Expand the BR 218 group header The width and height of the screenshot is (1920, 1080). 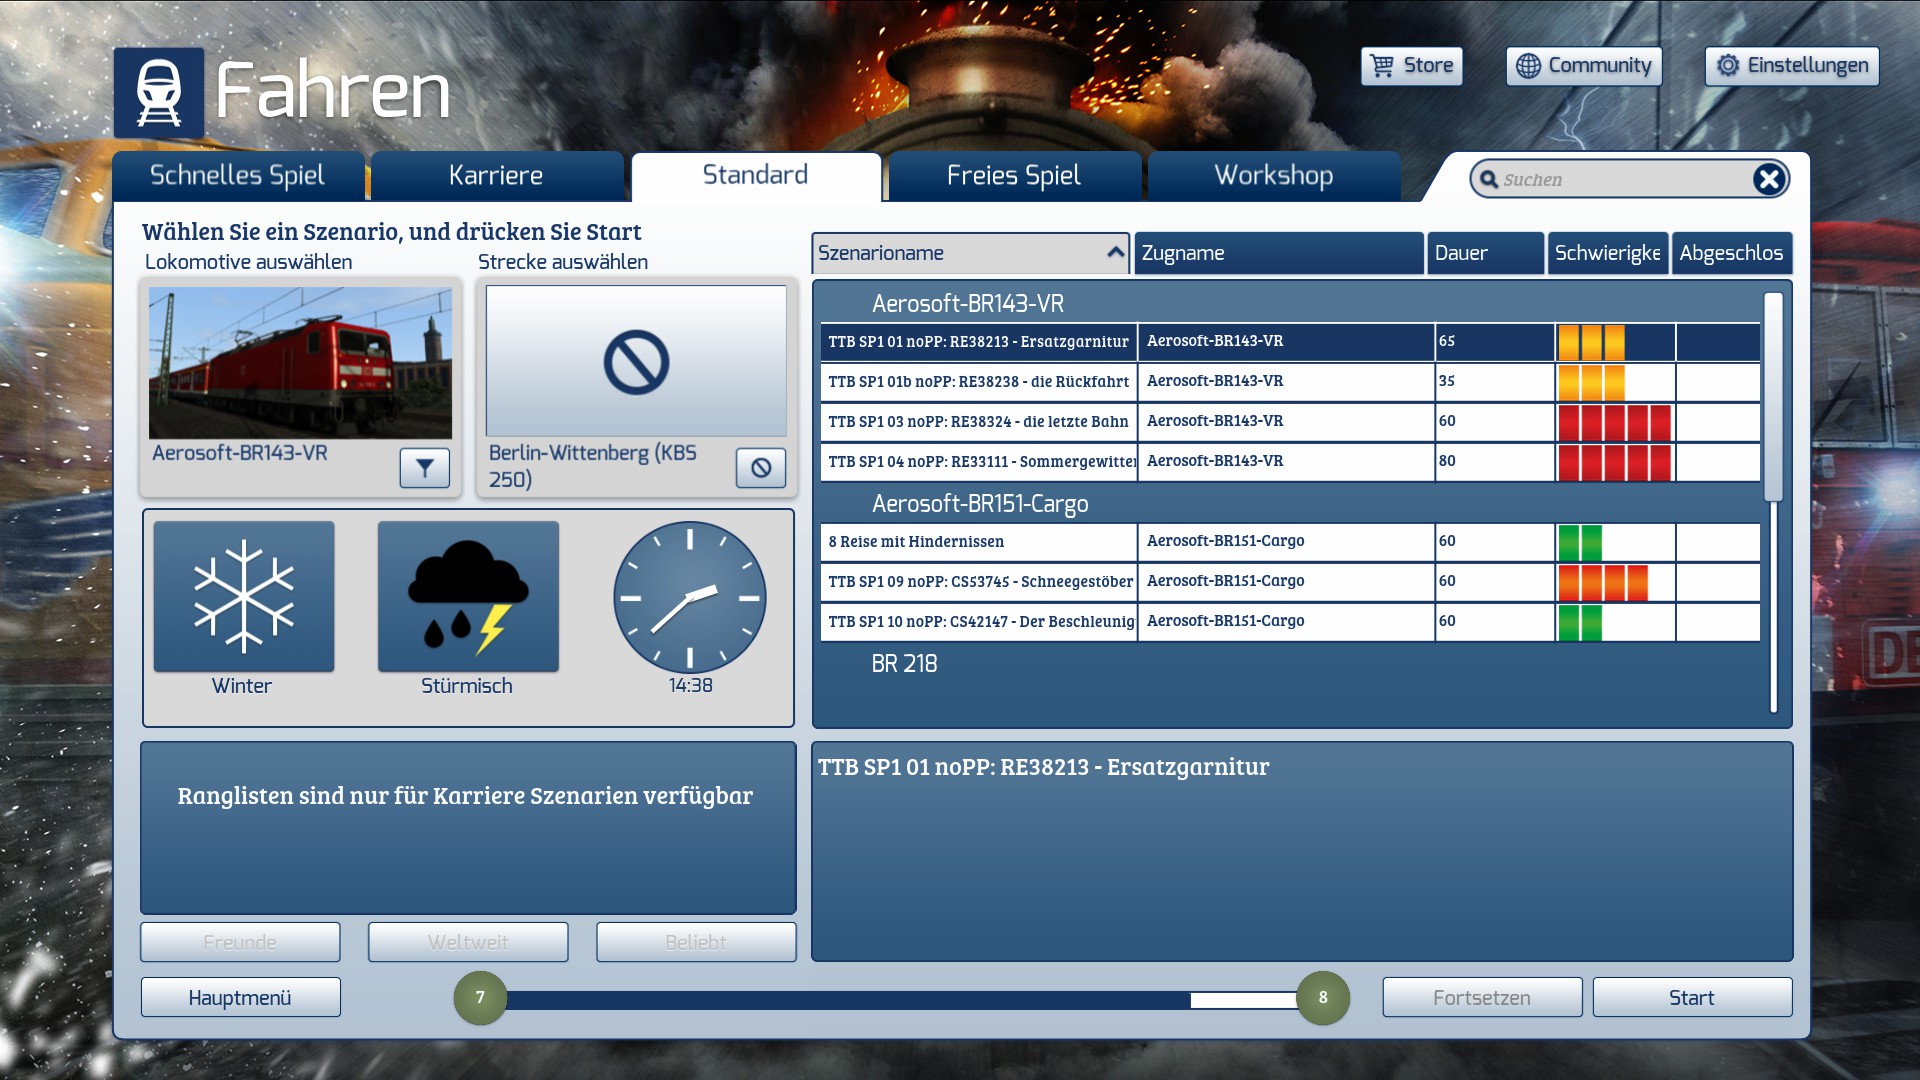(x=904, y=663)
